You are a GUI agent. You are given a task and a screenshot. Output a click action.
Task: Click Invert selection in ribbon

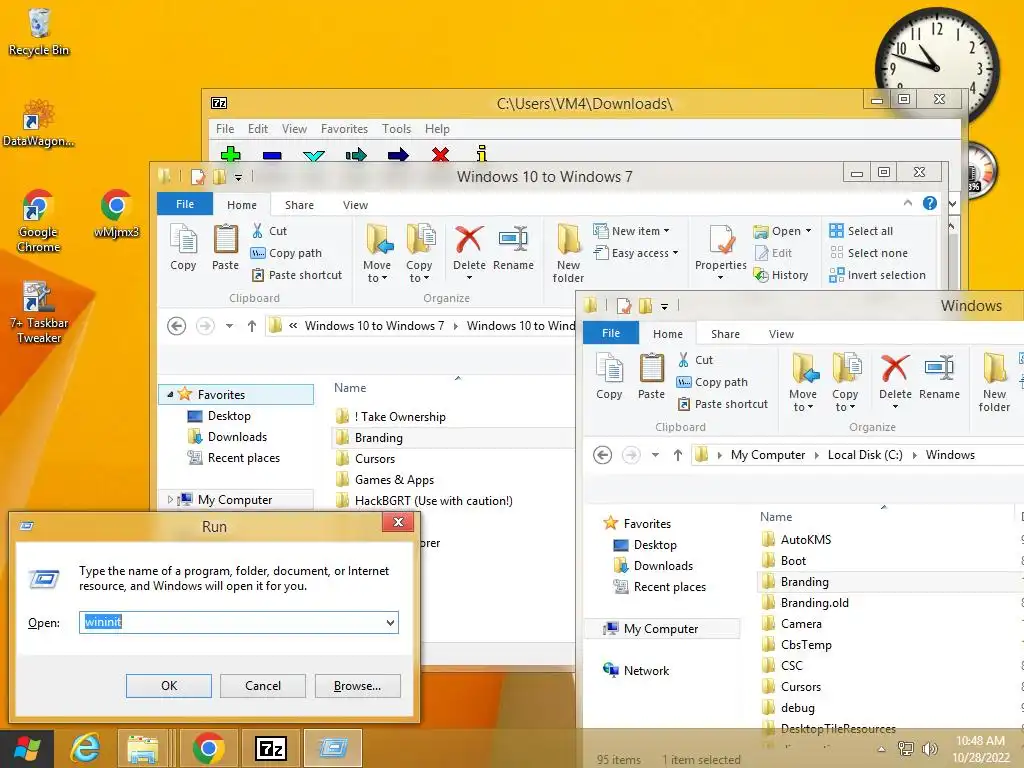[877, 275]
